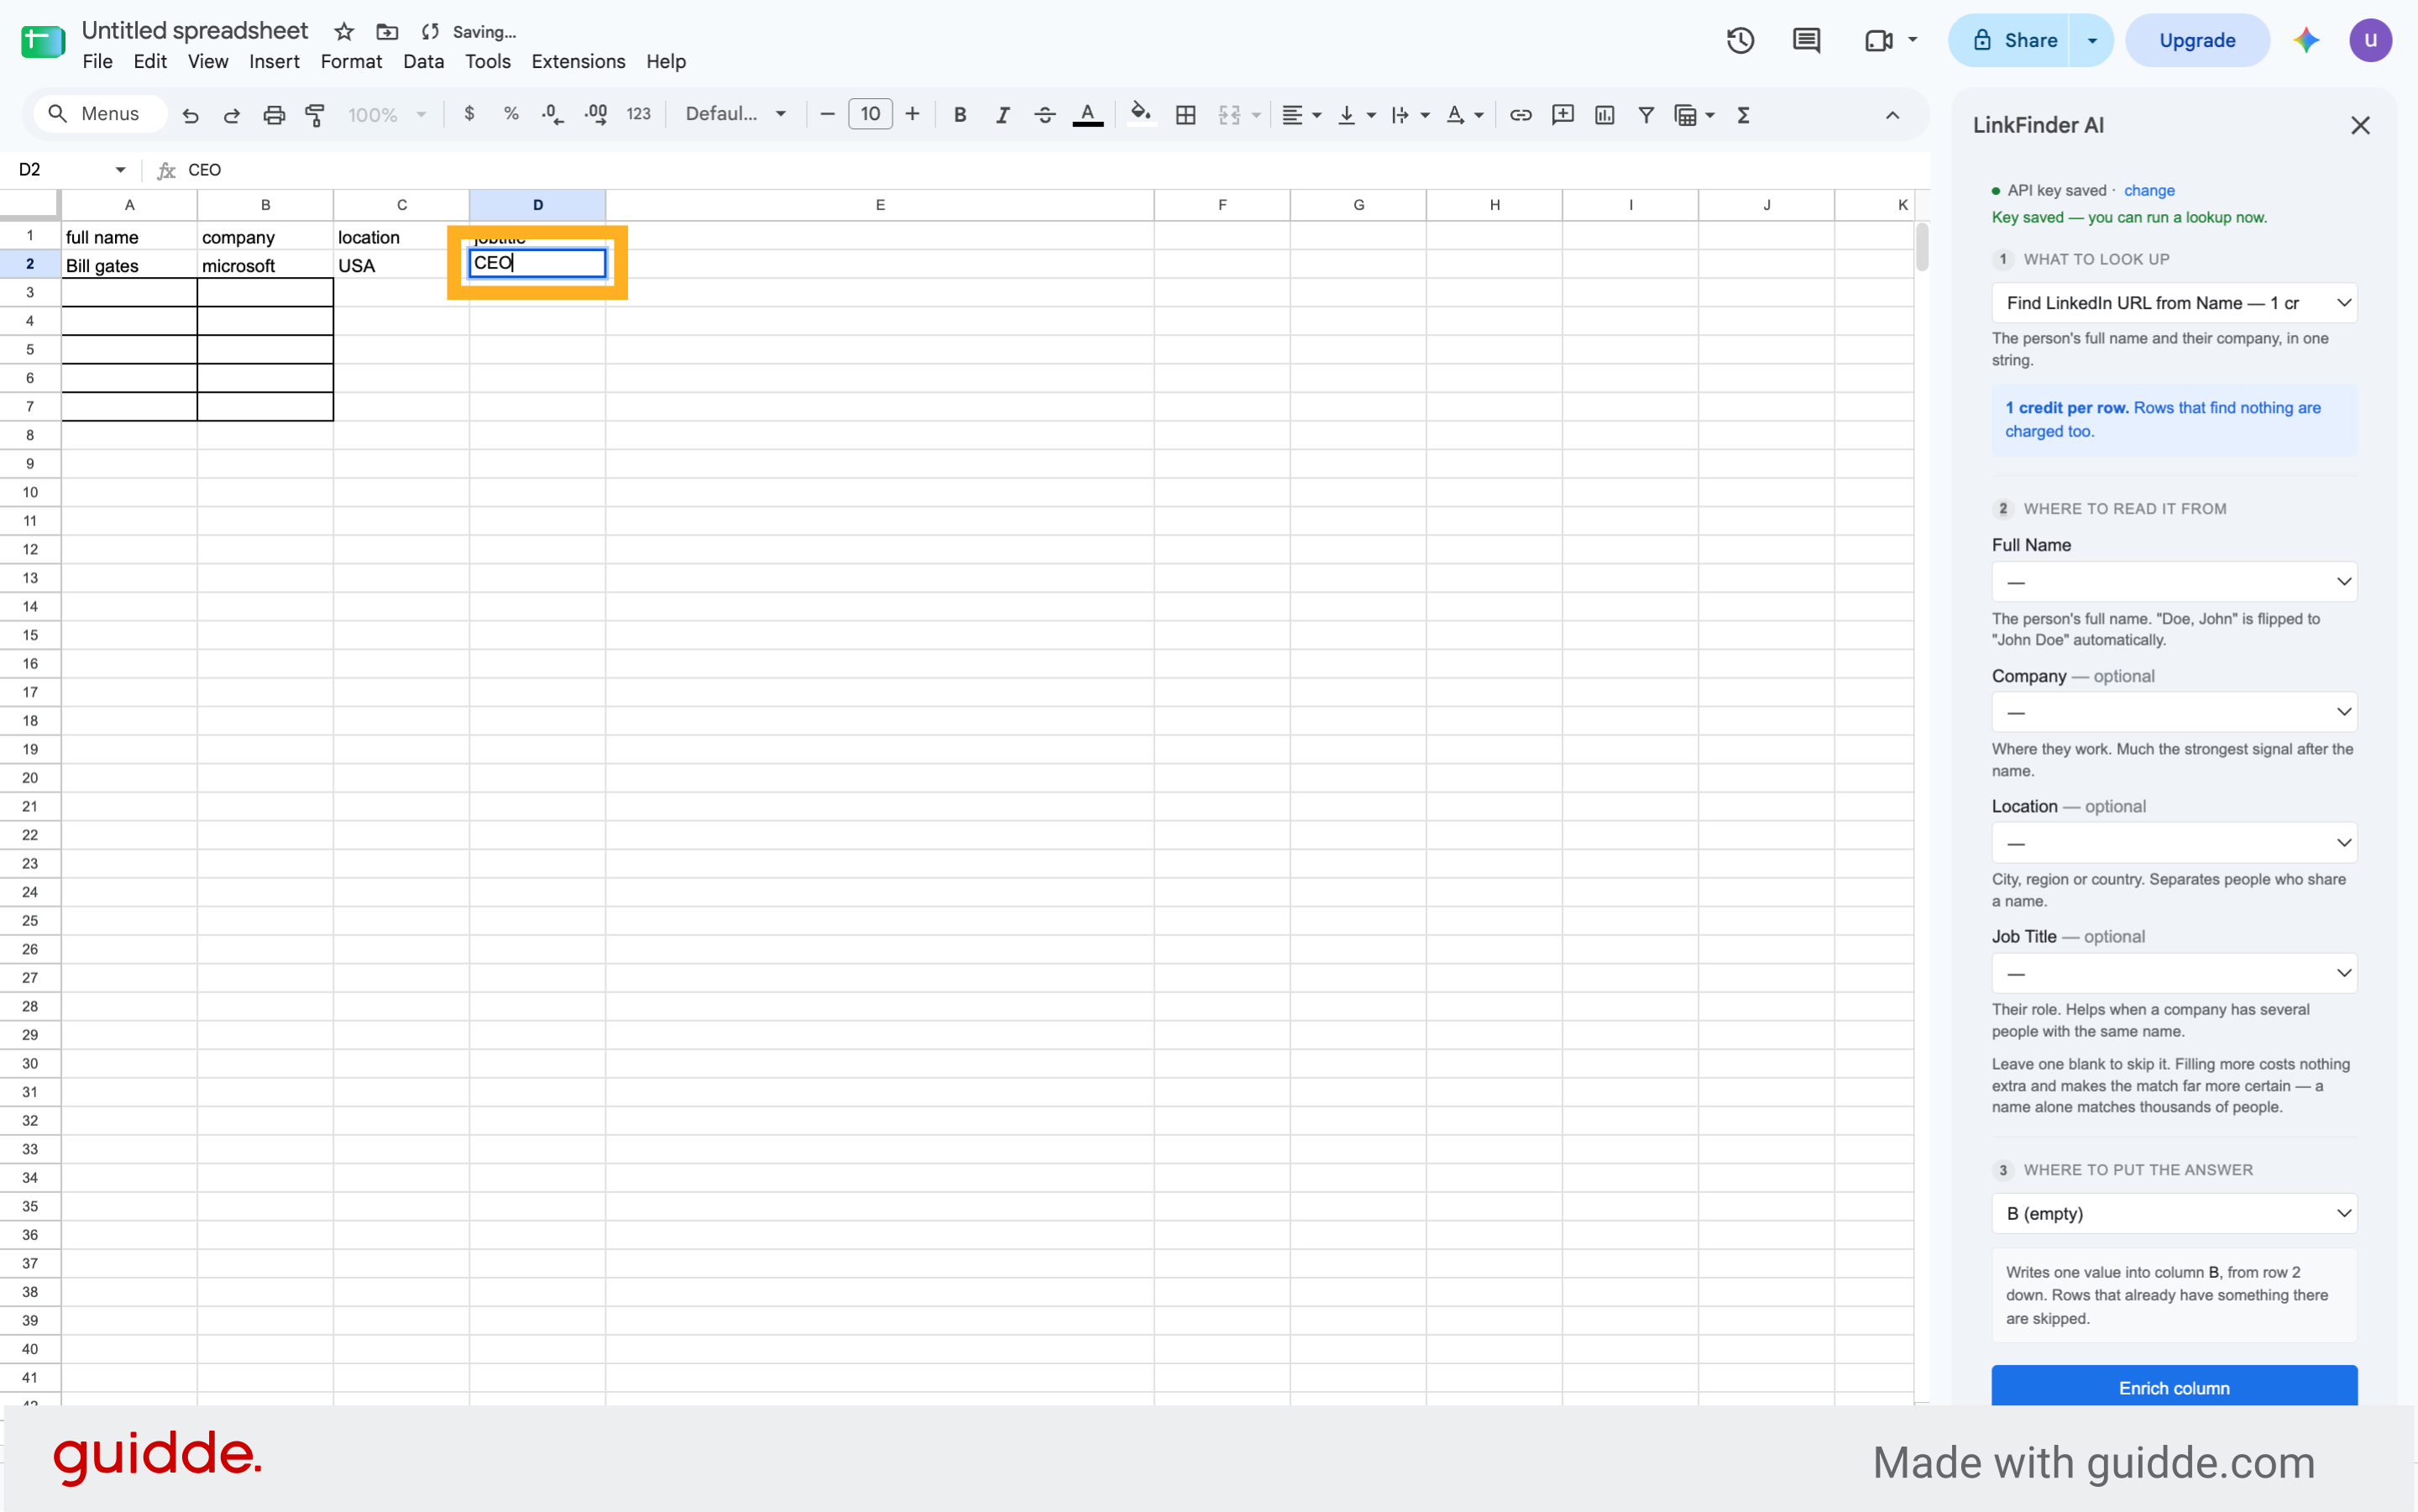Toggle strikethrough formatting
Screen dimensions: 2418x1512
point(1045,115)
